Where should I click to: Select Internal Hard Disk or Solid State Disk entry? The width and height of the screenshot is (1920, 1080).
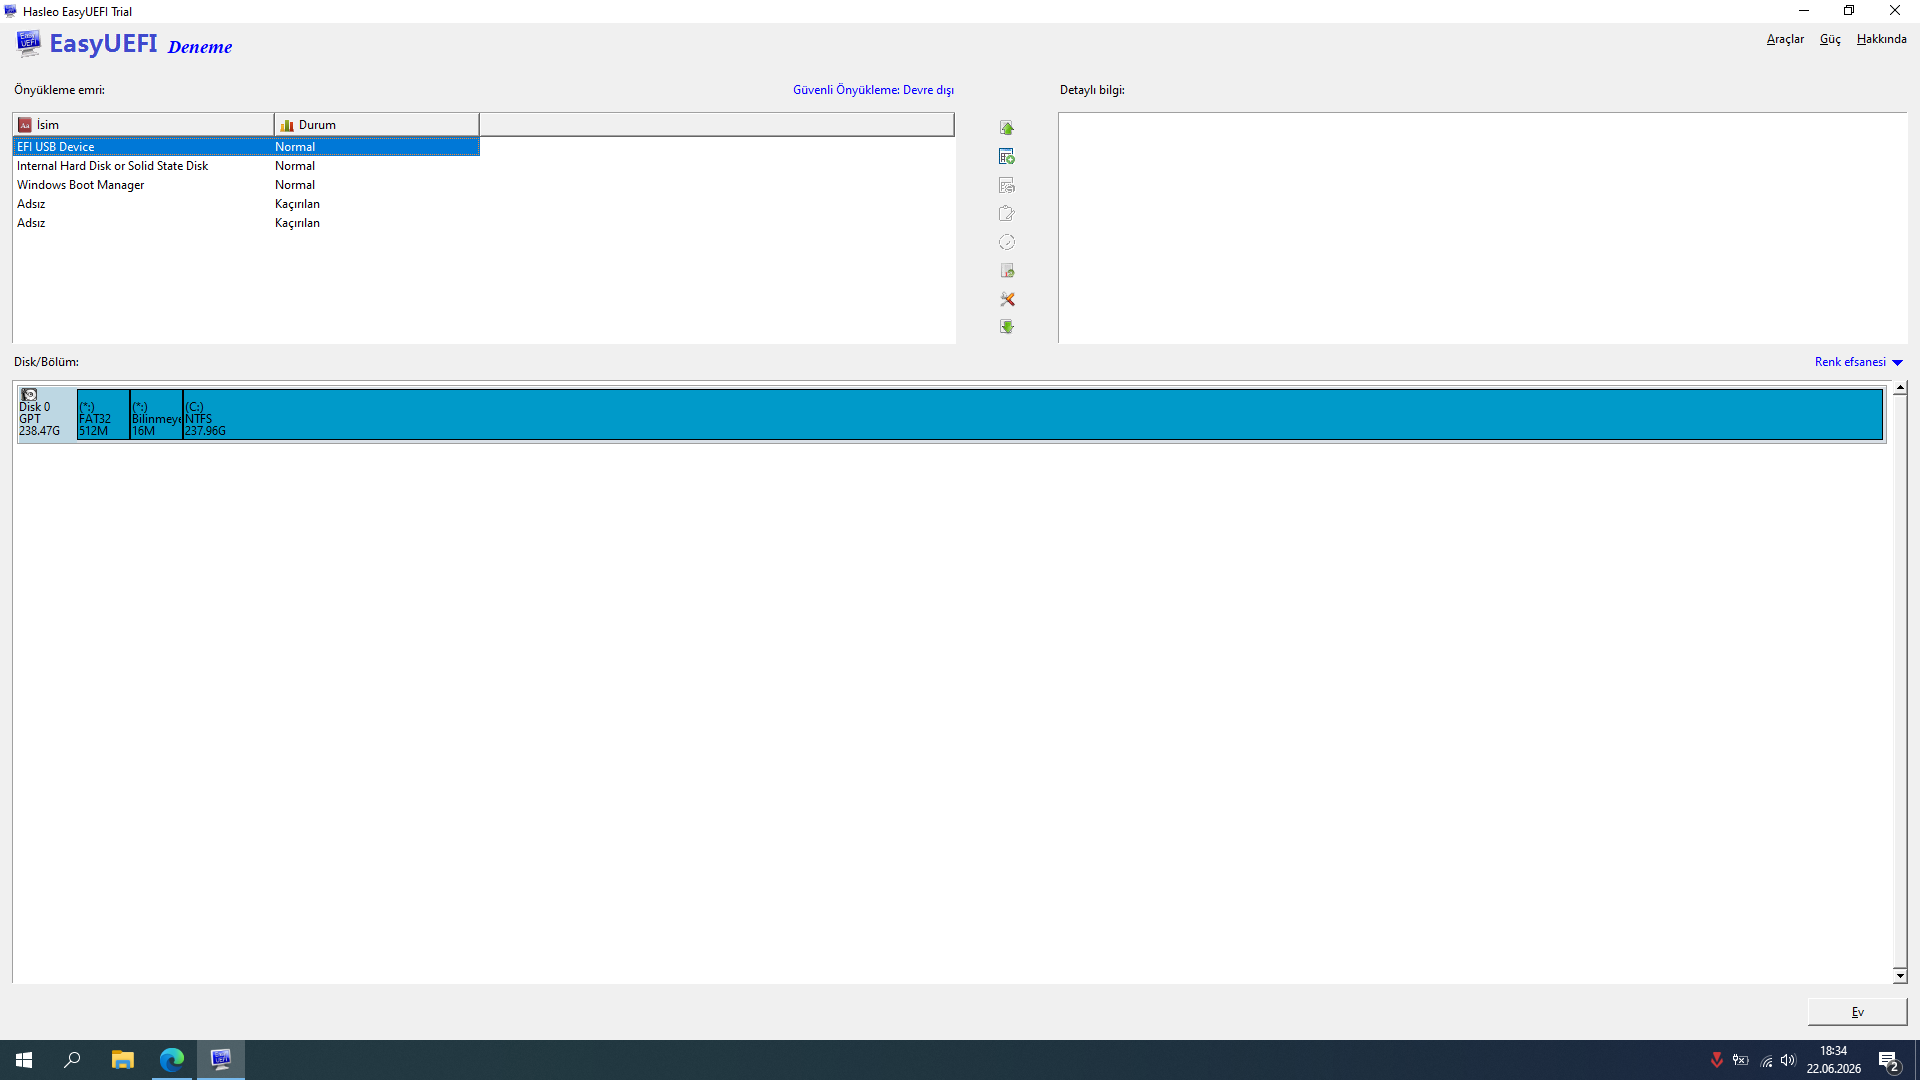246,166
